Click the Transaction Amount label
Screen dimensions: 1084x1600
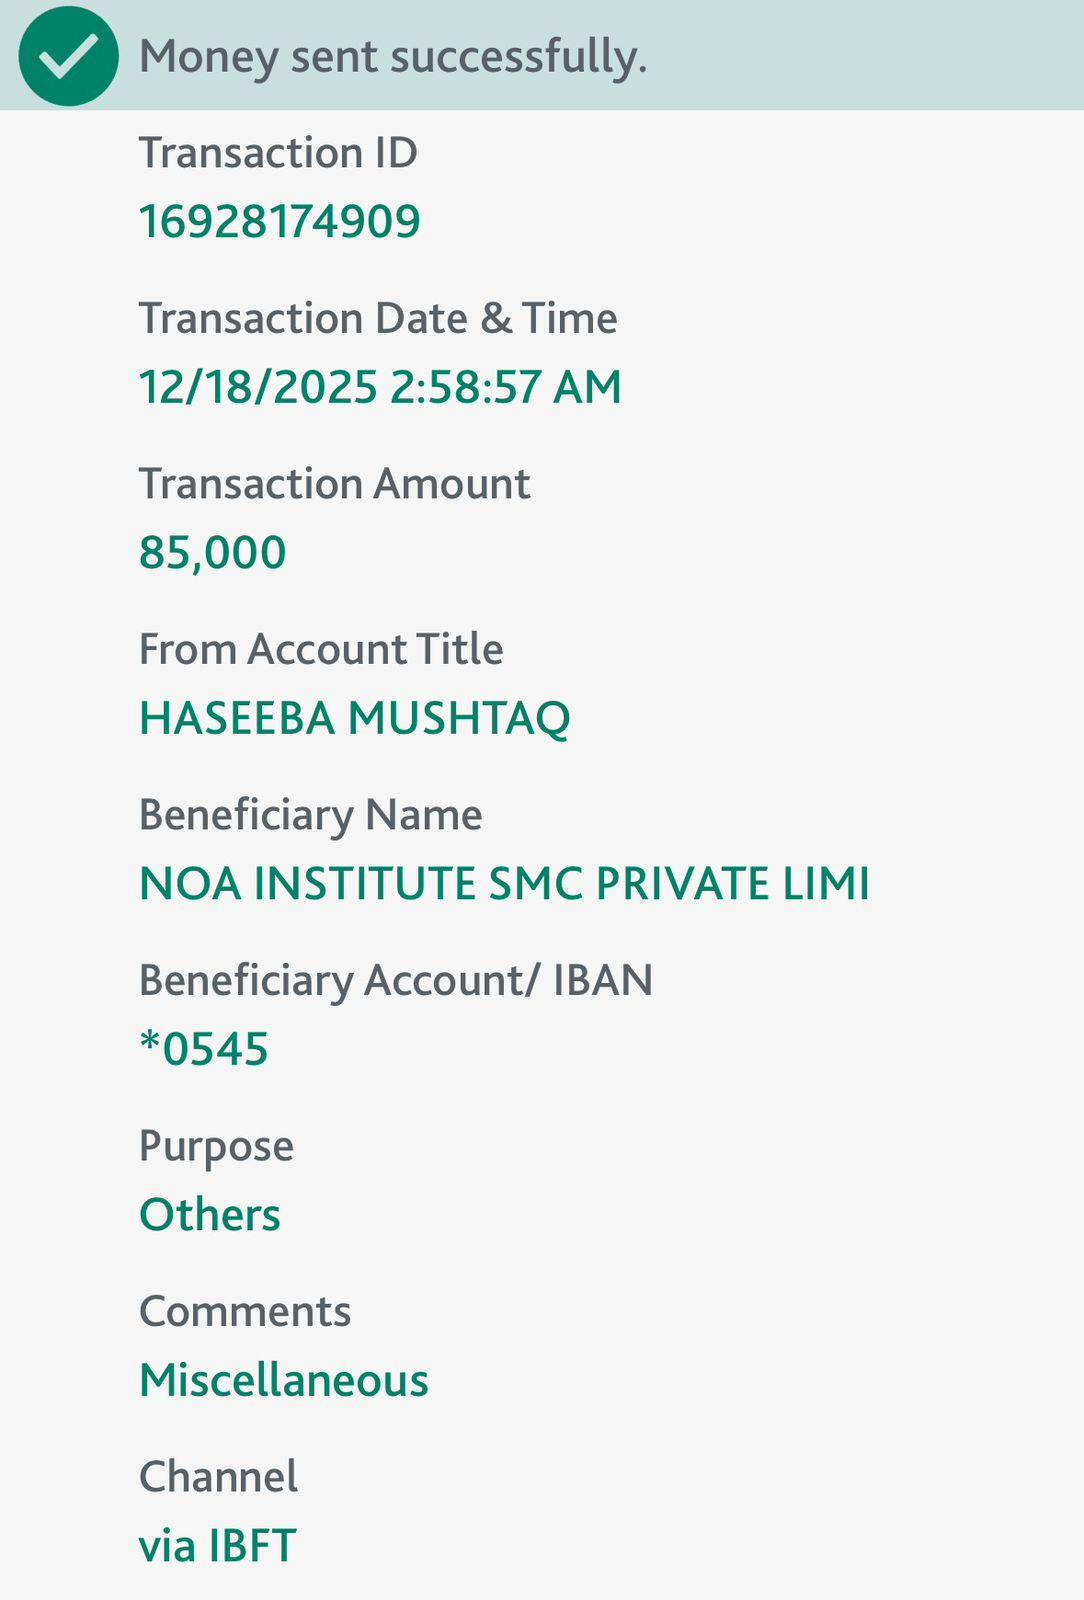[x=334, y=484]
